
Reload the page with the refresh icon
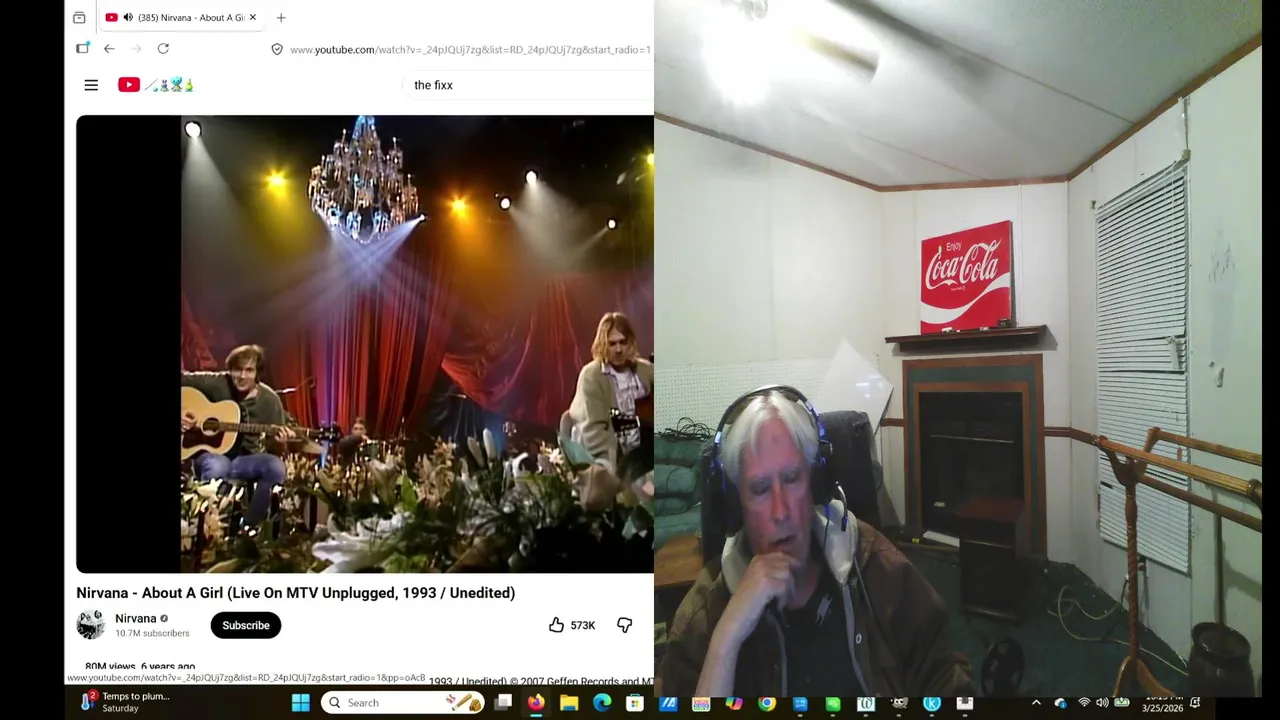(x=163, y=48)
